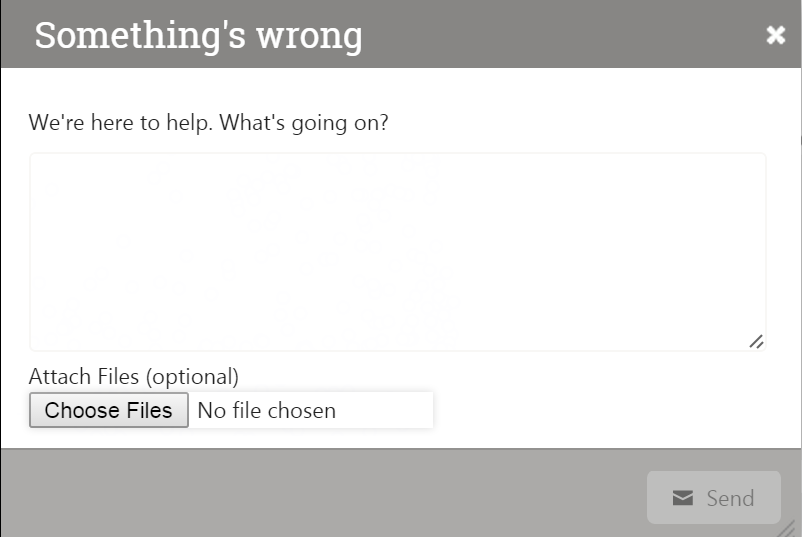Click the envelope icon on Send
This screenshot has height=537, width=802.
click(x=682, y=498)
